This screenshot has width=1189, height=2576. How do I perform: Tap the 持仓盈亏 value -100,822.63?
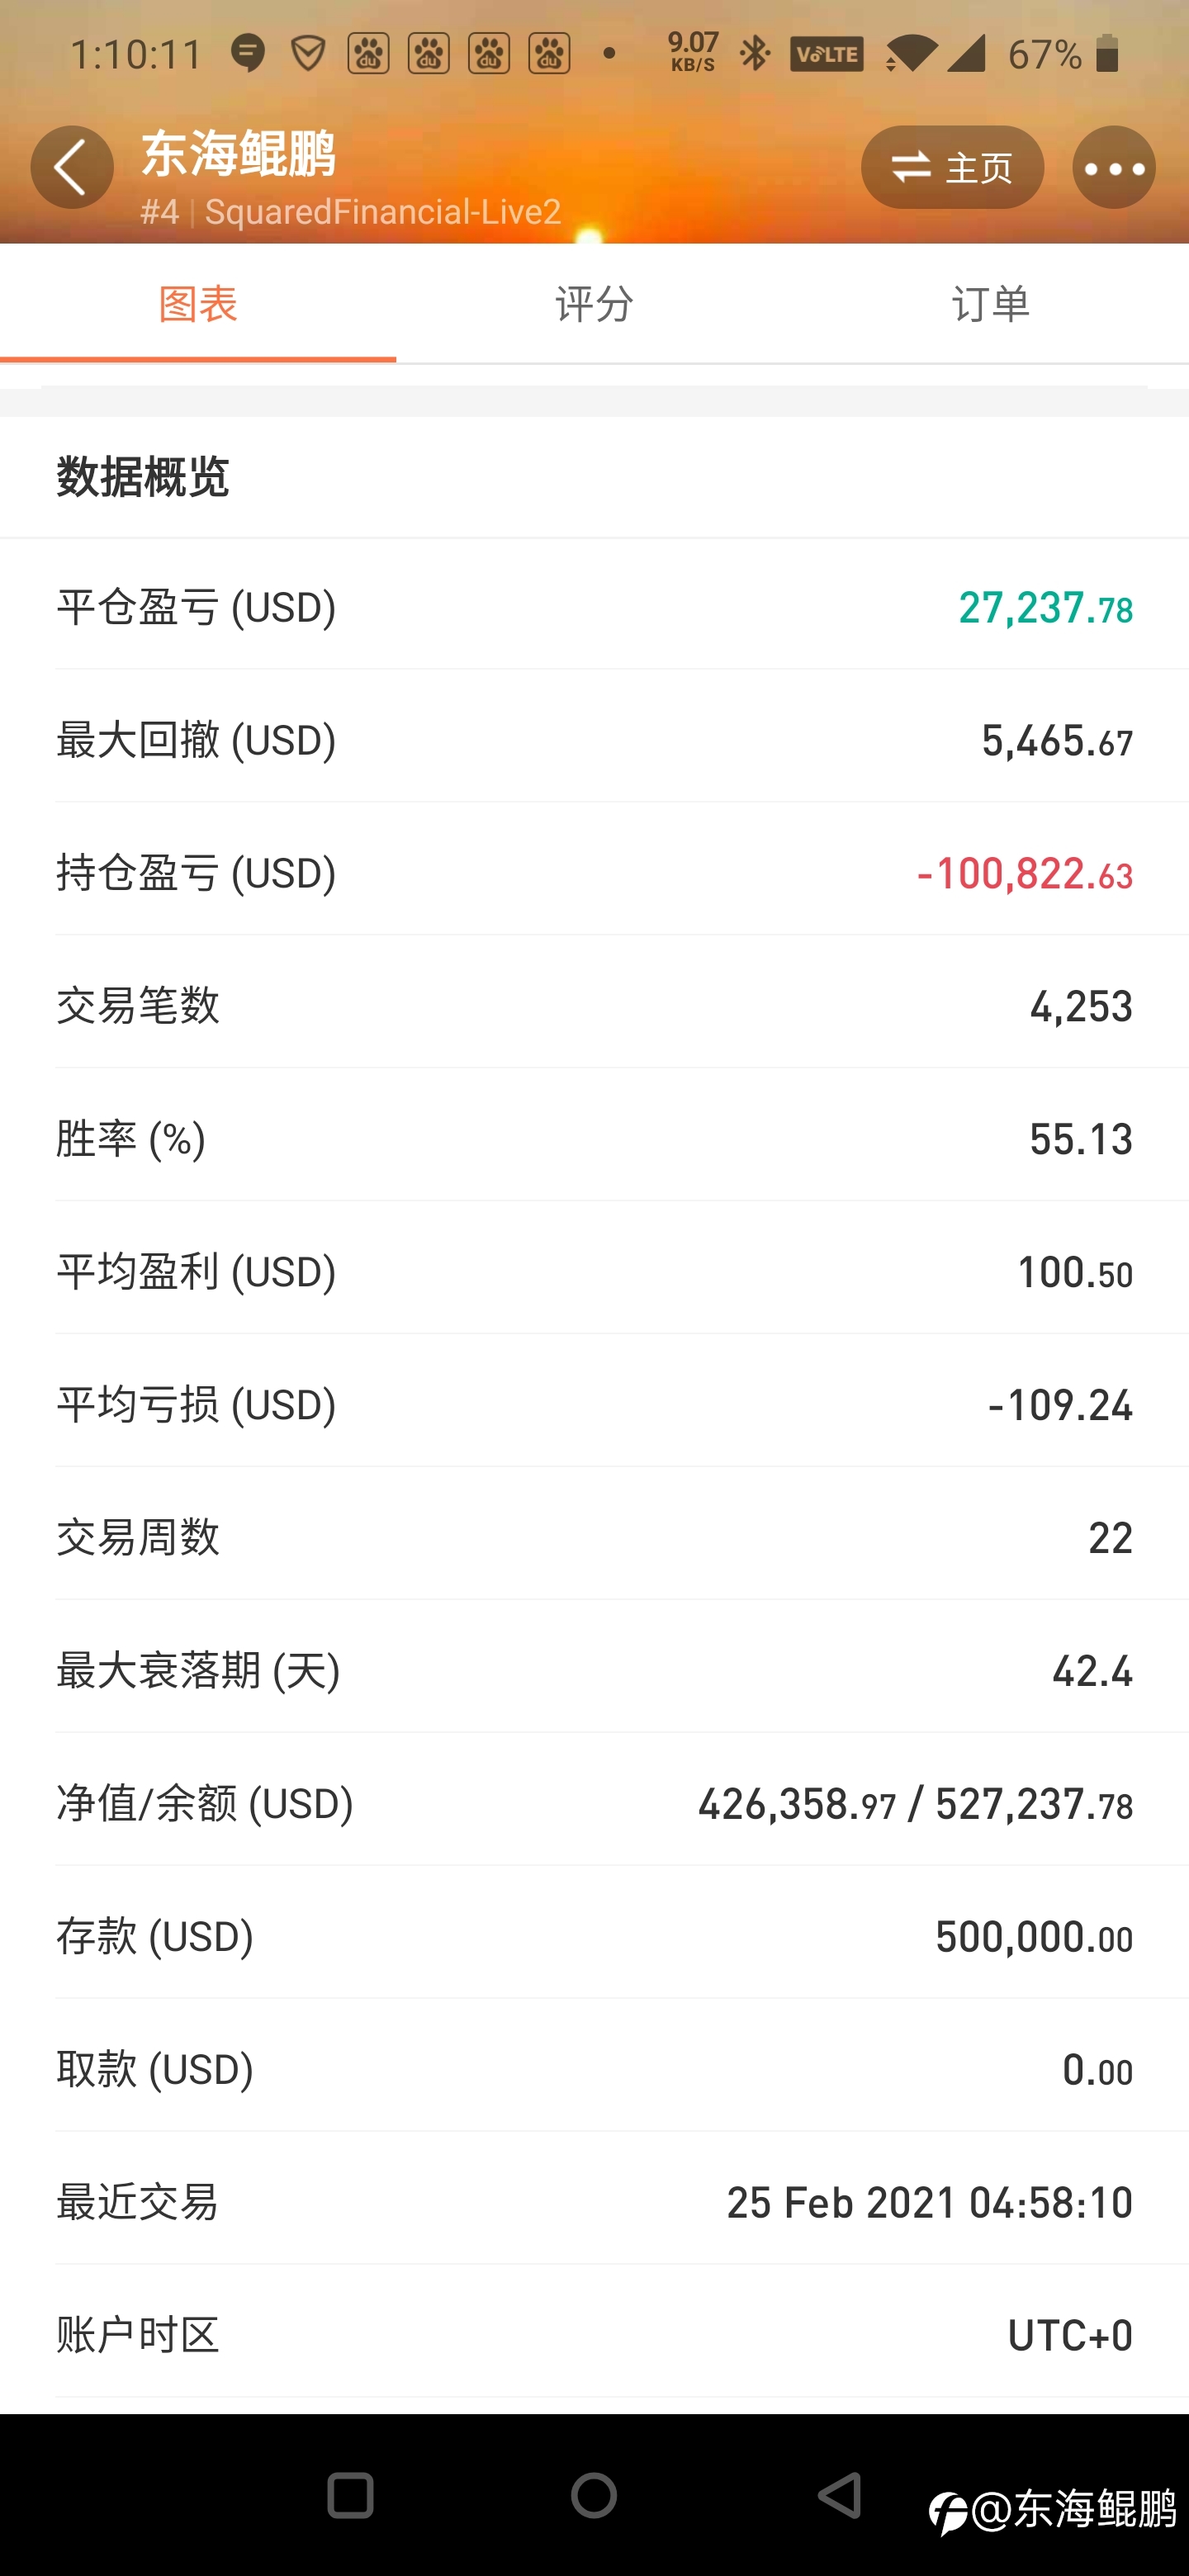tap(1024, 873)
